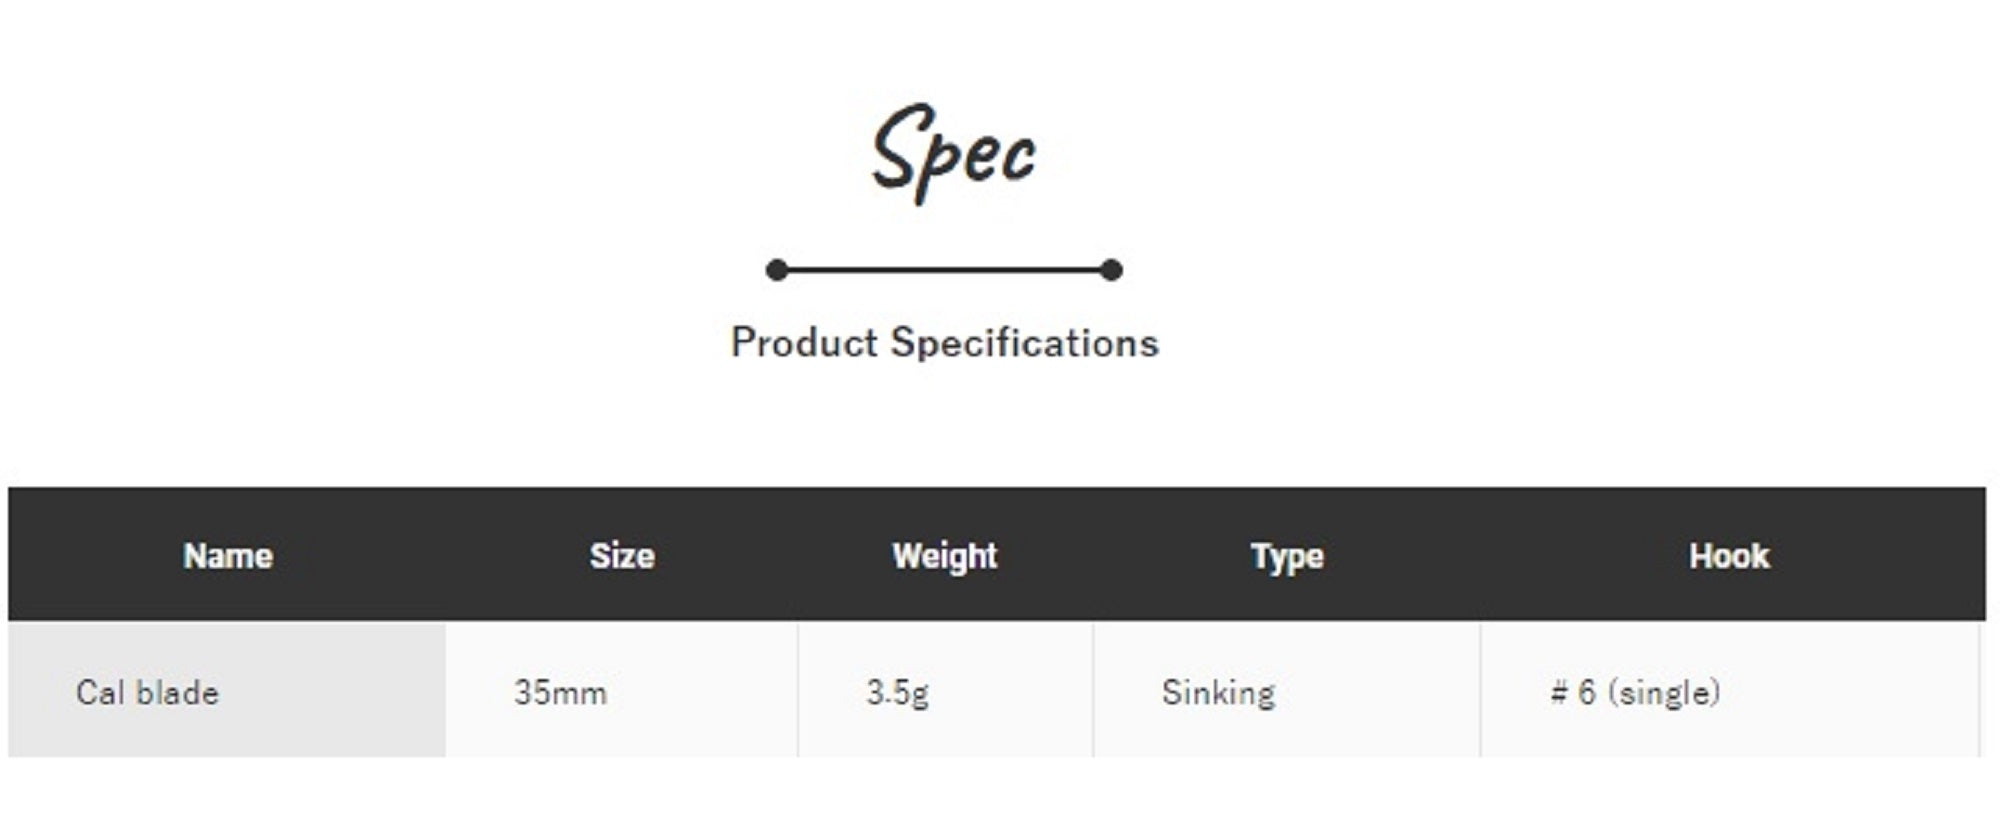Click the right dot of the divider

click(1111, 270)
